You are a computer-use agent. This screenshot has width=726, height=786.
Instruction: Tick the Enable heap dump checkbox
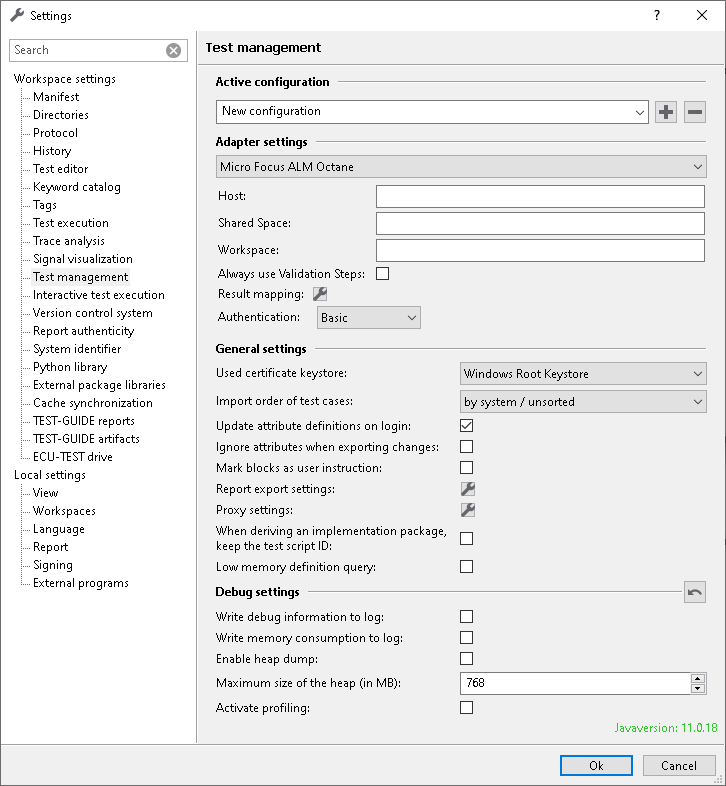(x=466, y=659)
